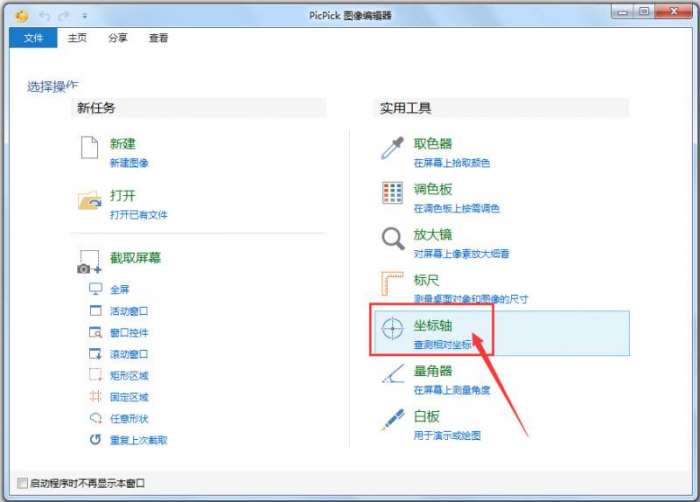Click the 滚动窗口 capture link

point(129,354)
